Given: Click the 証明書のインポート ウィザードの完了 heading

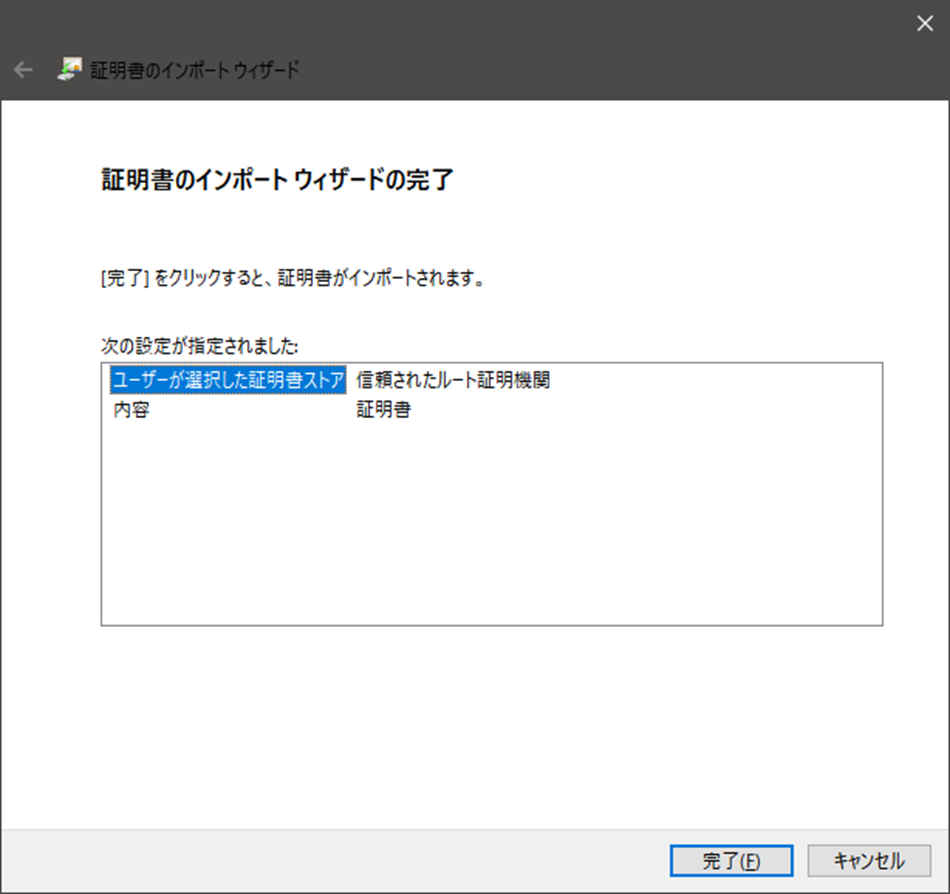Looking at the screenshot, I should click(x=277, y=180).
